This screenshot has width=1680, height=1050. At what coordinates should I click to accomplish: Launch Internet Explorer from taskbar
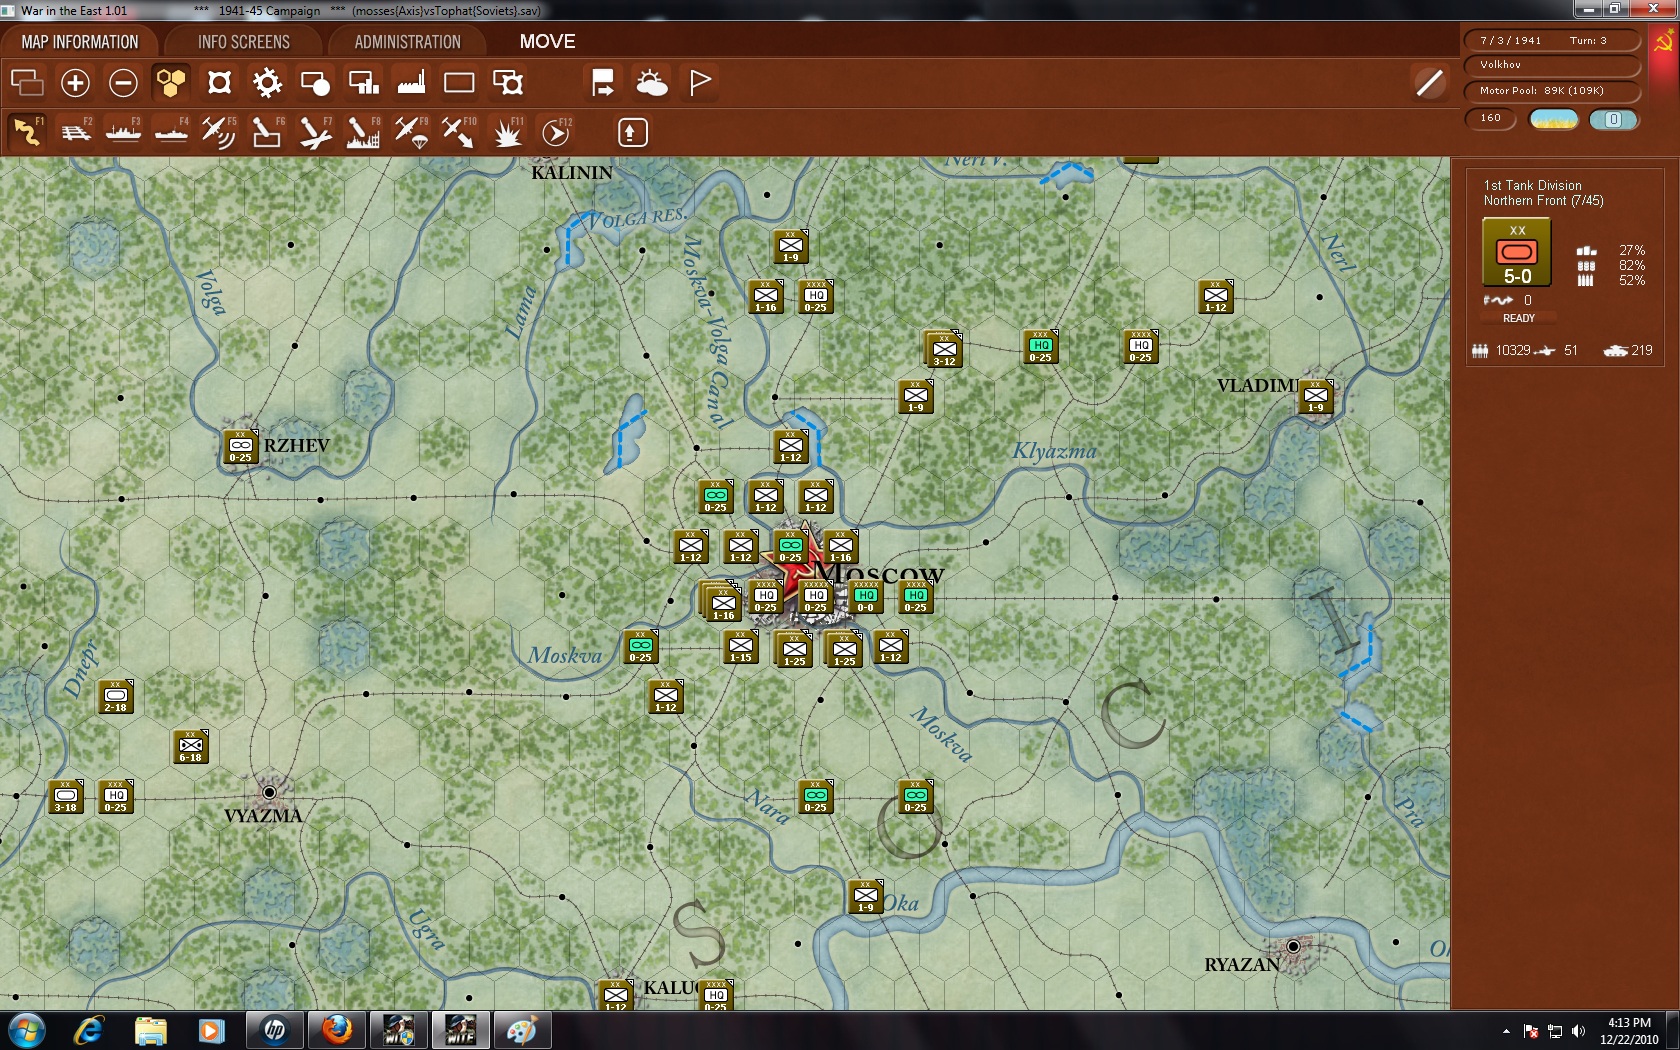click(x=89, y=1031)
